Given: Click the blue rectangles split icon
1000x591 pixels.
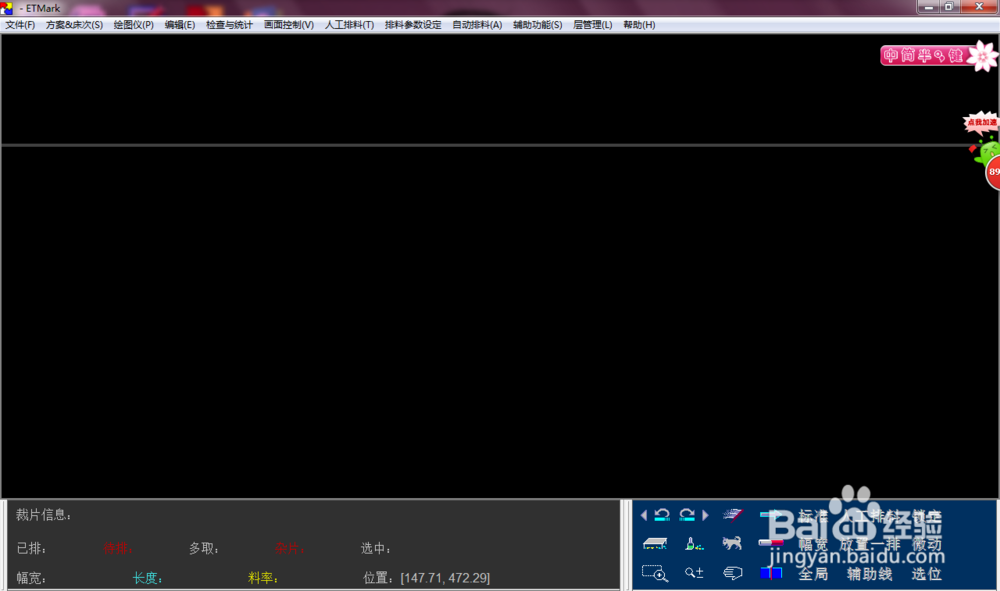Looking at the screenshot, I should pos(770,573).
